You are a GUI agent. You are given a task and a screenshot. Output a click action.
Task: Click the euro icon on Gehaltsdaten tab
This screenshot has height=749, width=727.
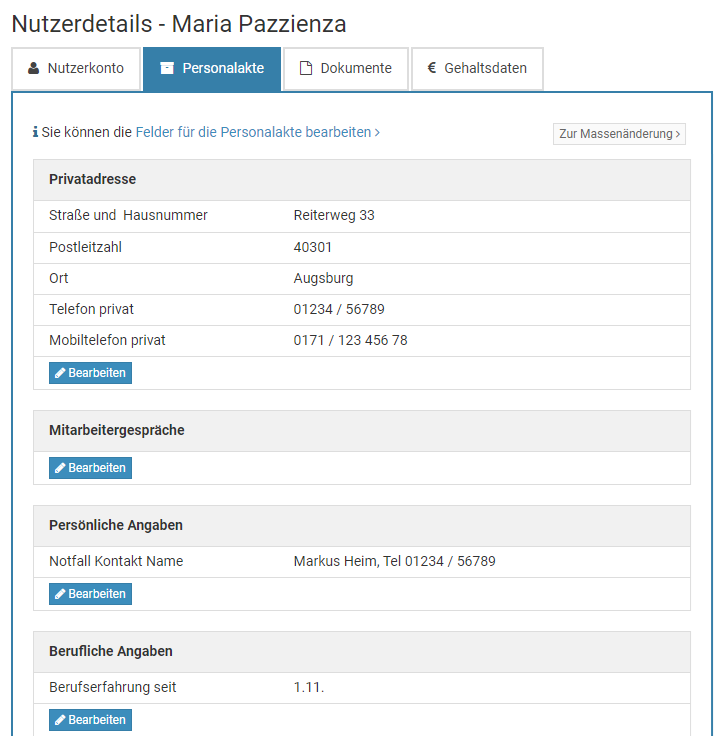pos(432,69)
